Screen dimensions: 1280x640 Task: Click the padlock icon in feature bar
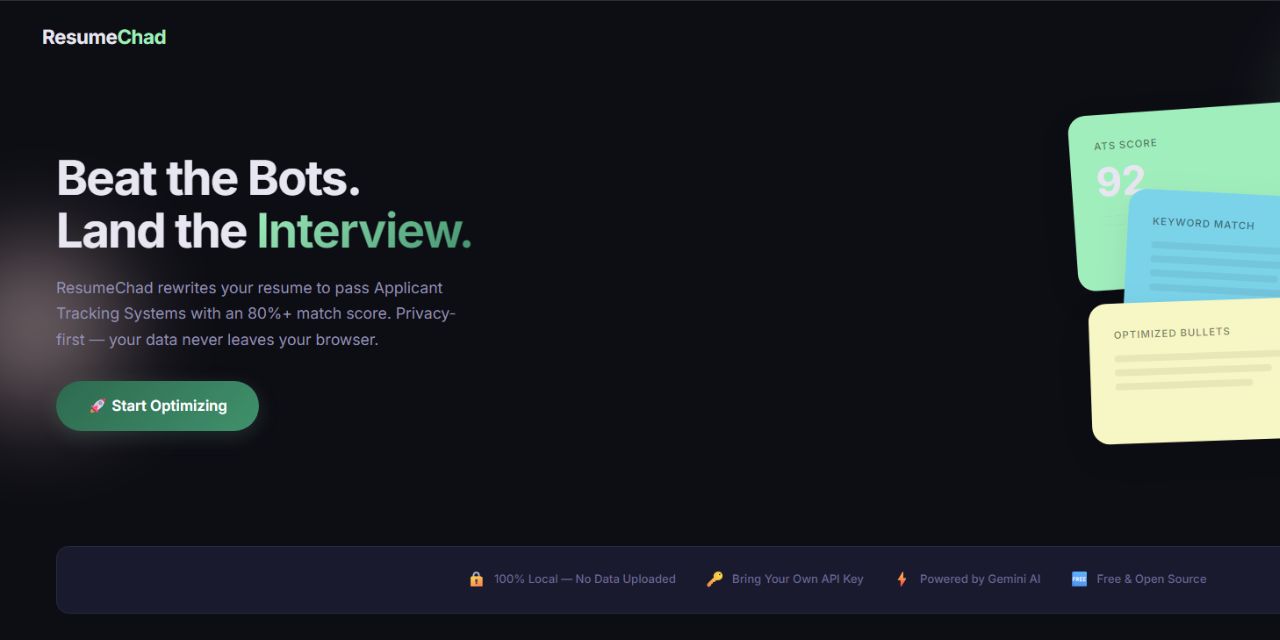click(476, 579)
